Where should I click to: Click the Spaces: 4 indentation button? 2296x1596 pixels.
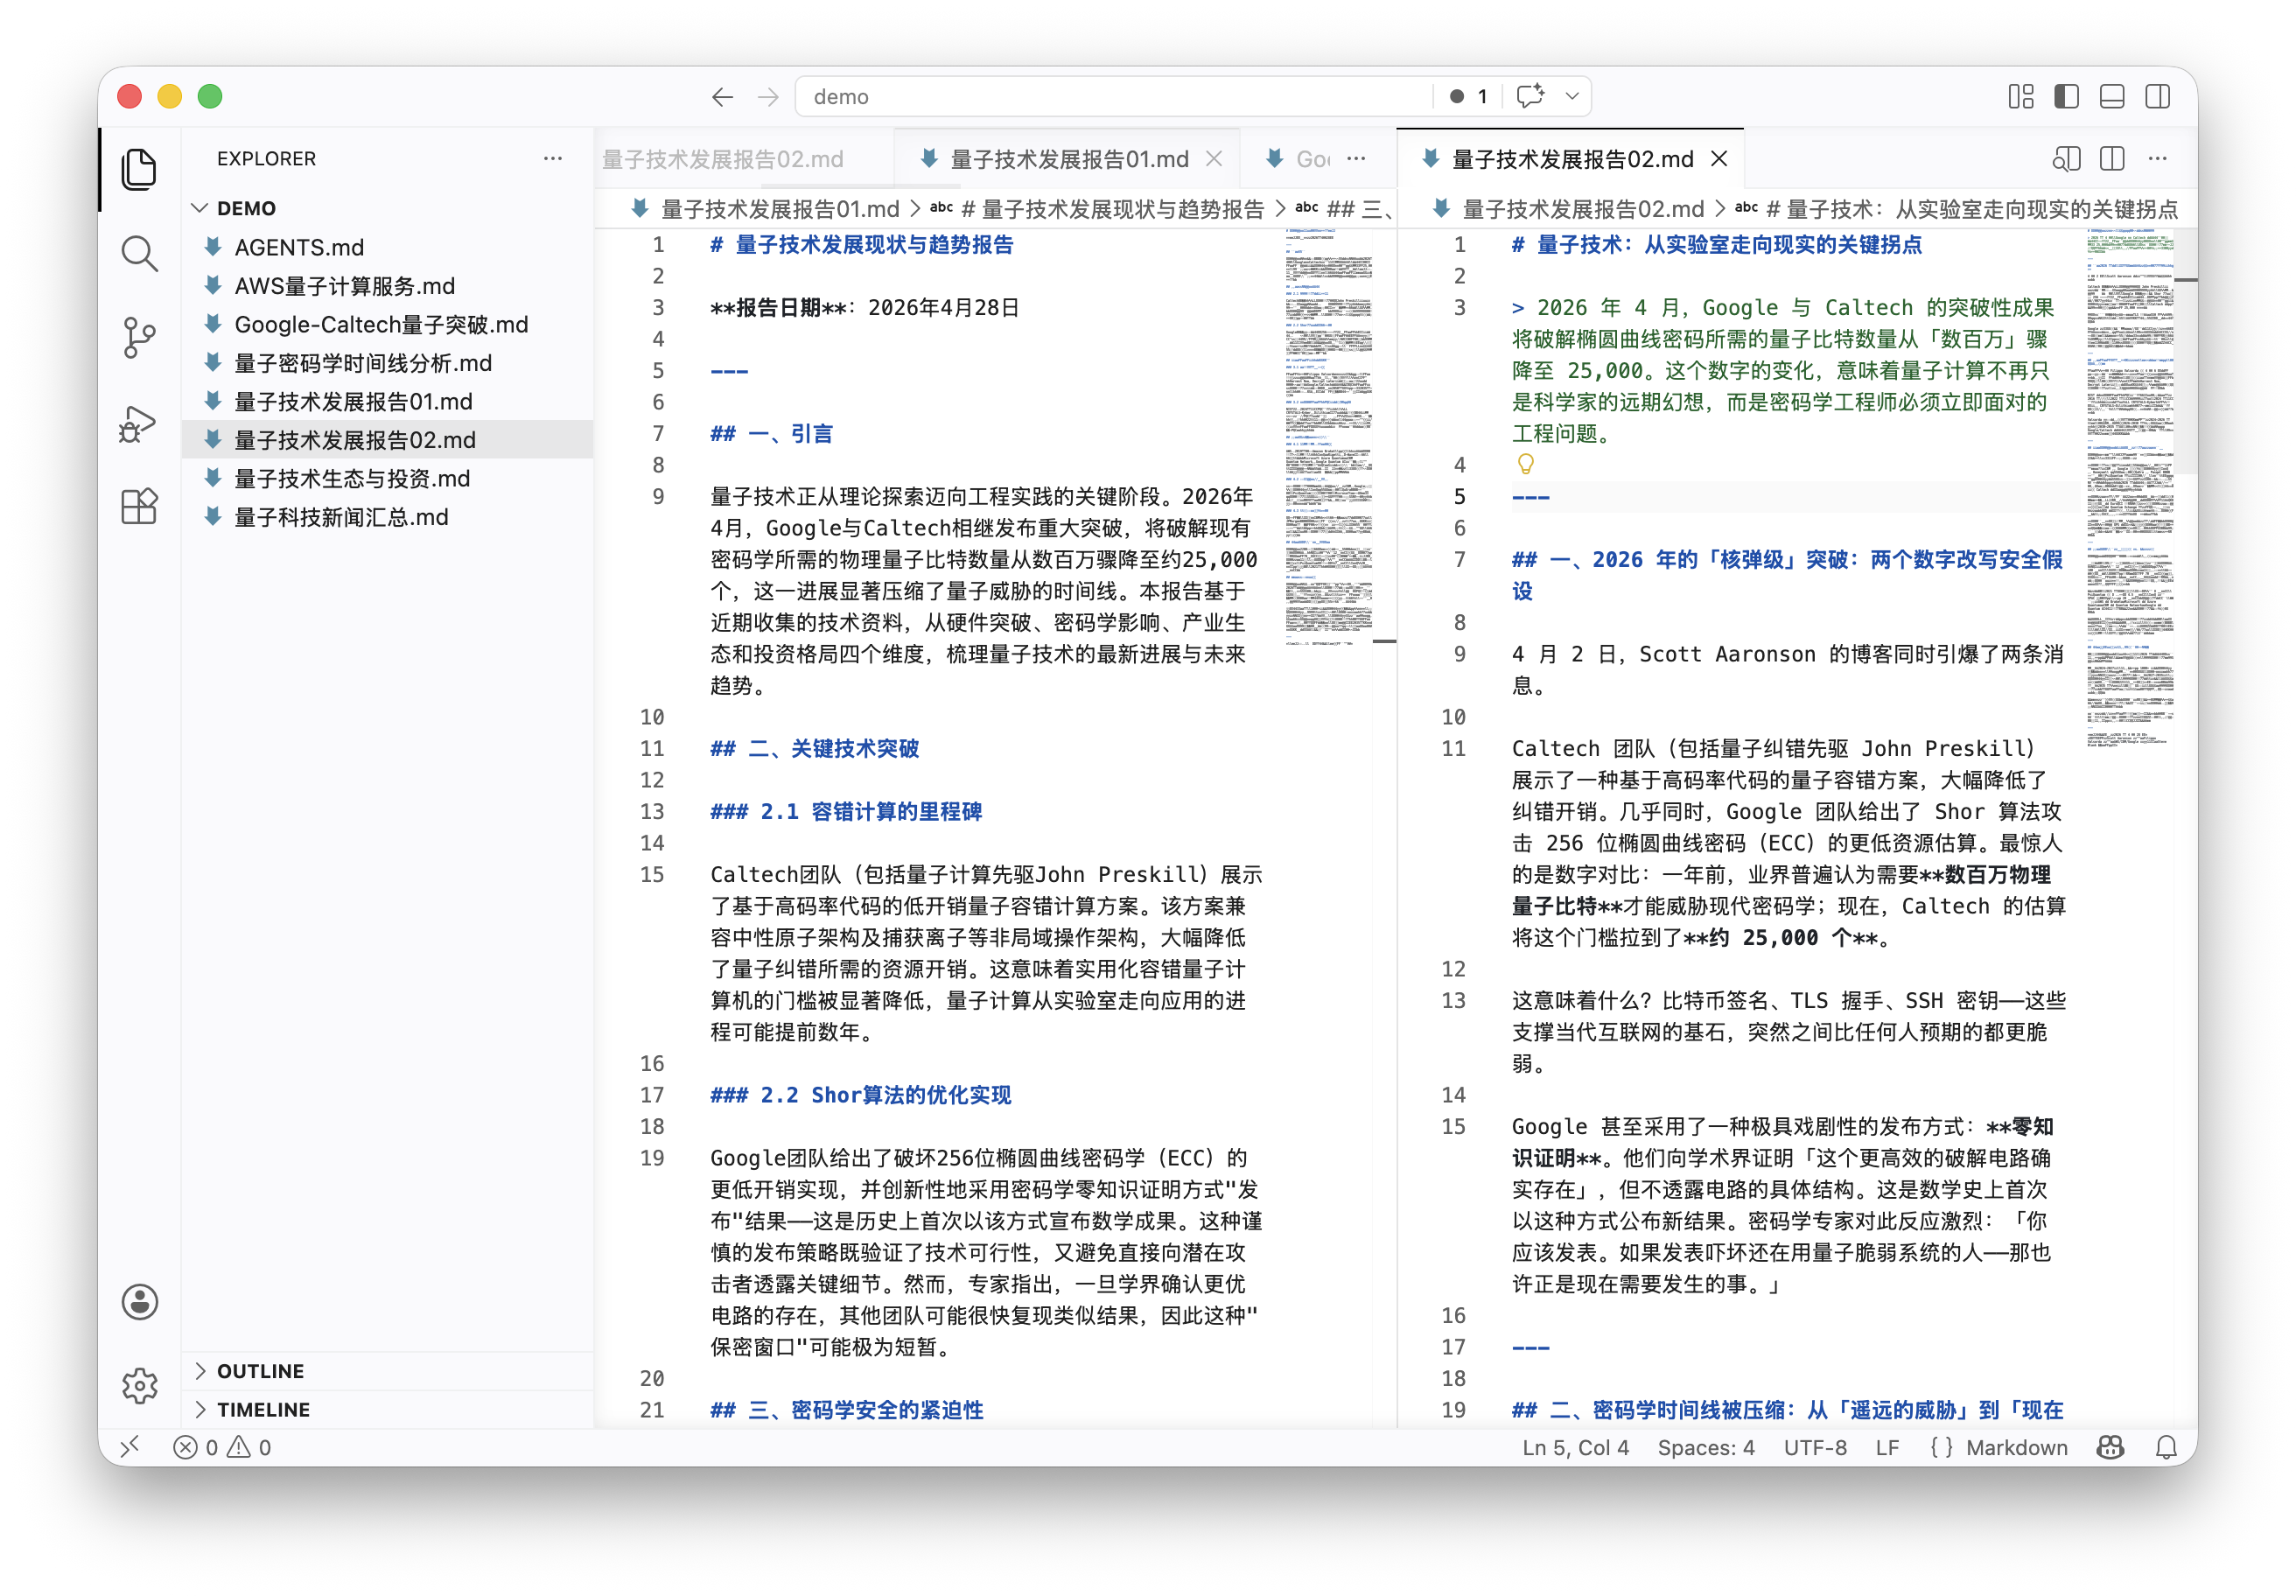point(1706,1448)
